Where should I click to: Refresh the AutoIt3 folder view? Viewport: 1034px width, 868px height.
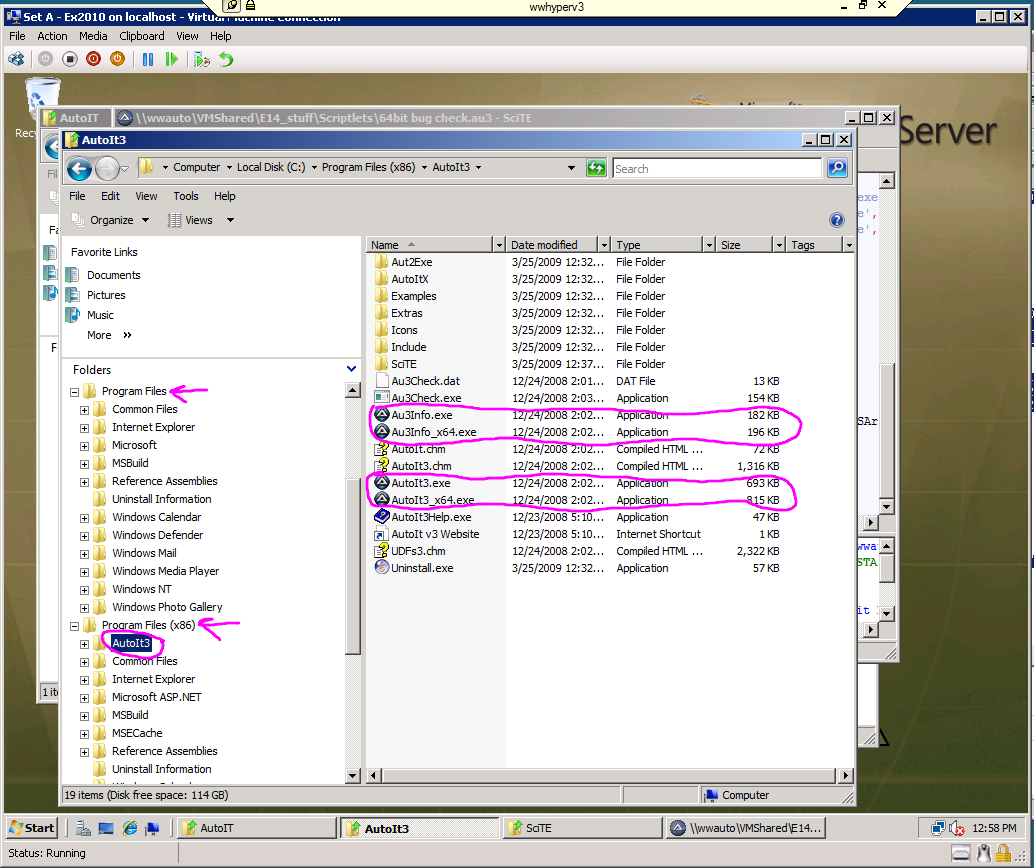596,168
